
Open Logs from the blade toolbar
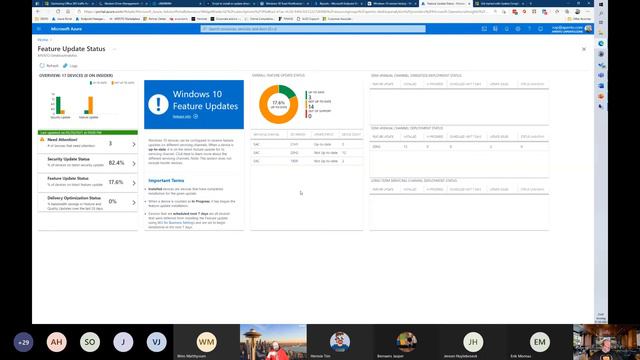(x=70, y=66)
